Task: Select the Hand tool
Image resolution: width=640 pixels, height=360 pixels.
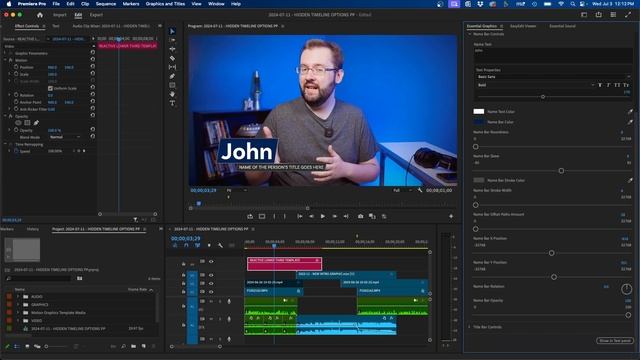Action: [x=172, y=94]
